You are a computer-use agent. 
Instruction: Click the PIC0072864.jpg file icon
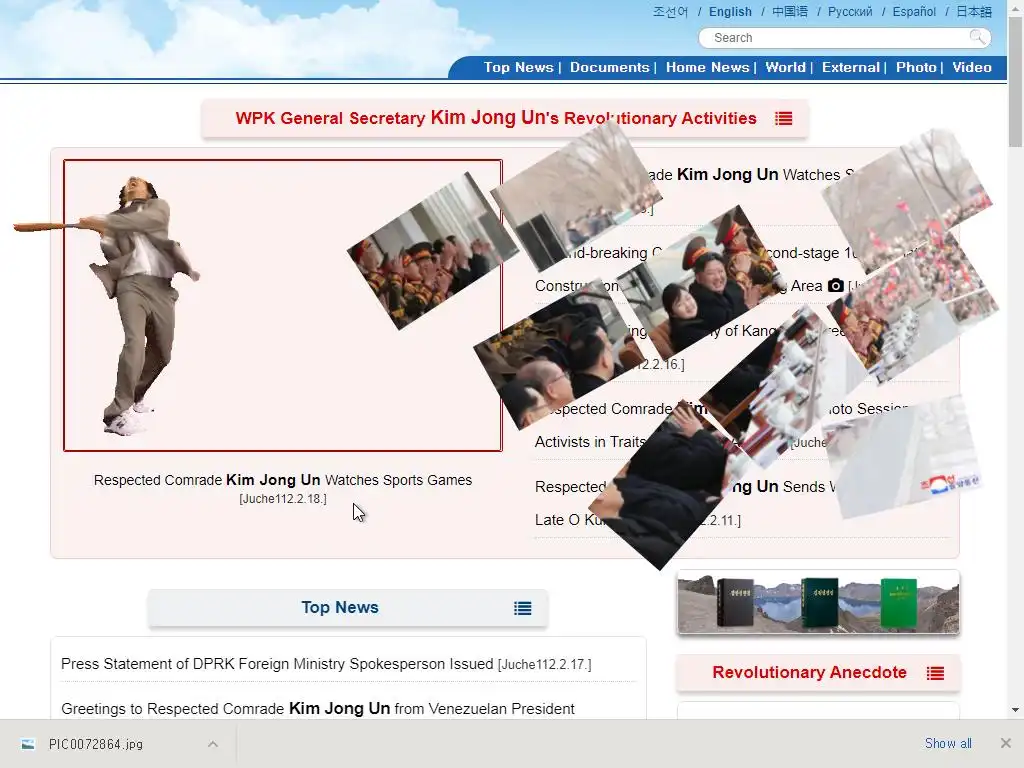pos(27,744)
